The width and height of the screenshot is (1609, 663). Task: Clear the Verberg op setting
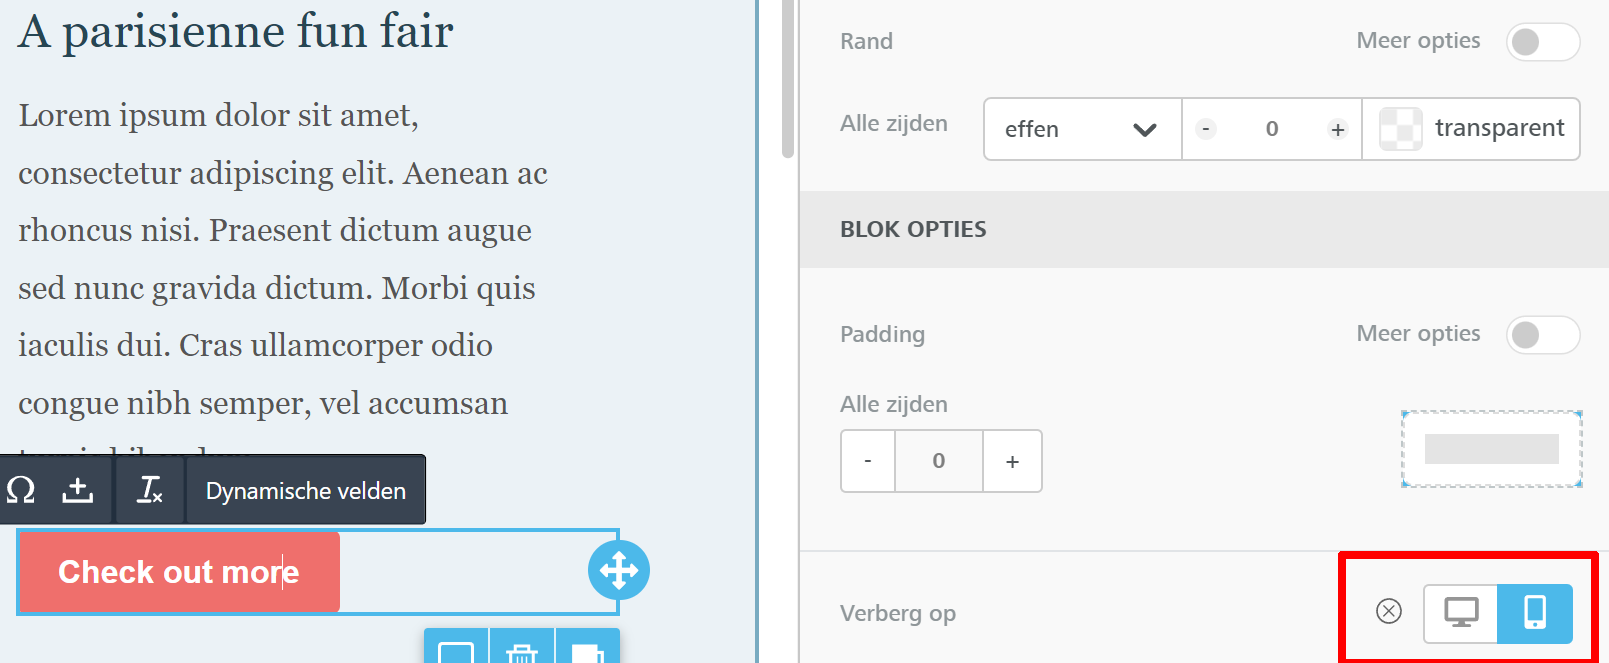(1389, 611)
